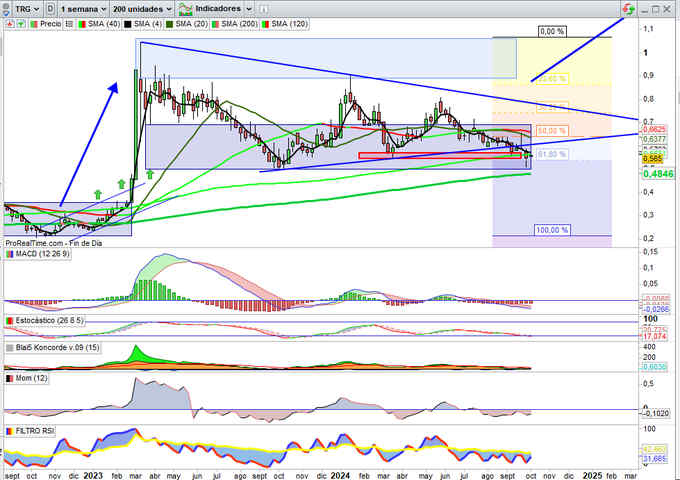The height and width of the screenshot is (480, 680).
Task: Click the MACD panel color icon
Action: tap(10, 254)
